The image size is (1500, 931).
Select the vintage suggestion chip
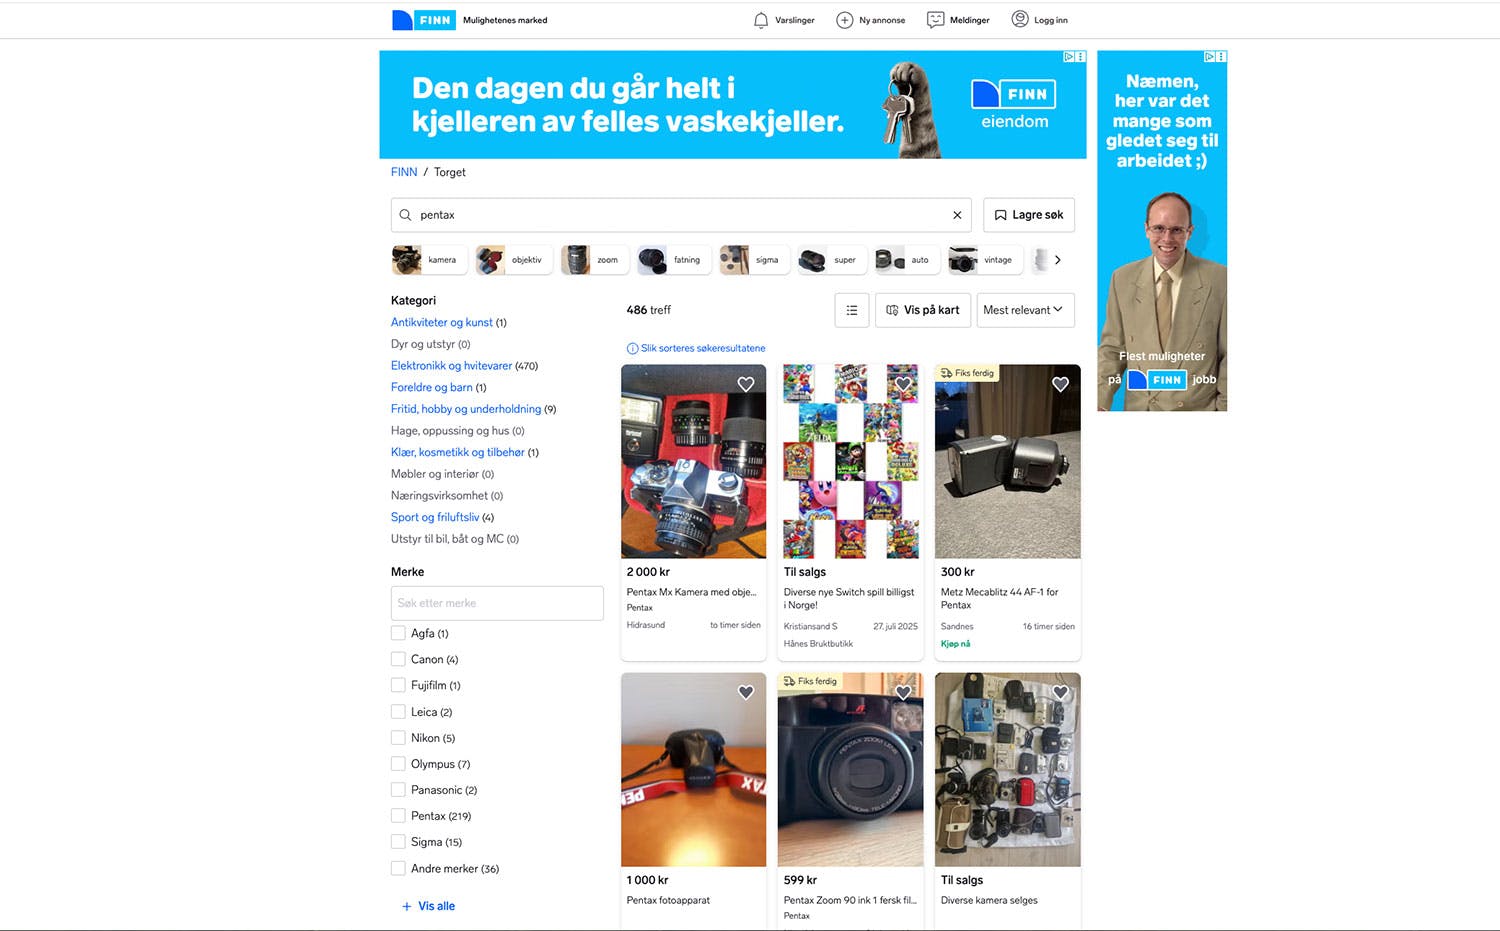(984, 260)
